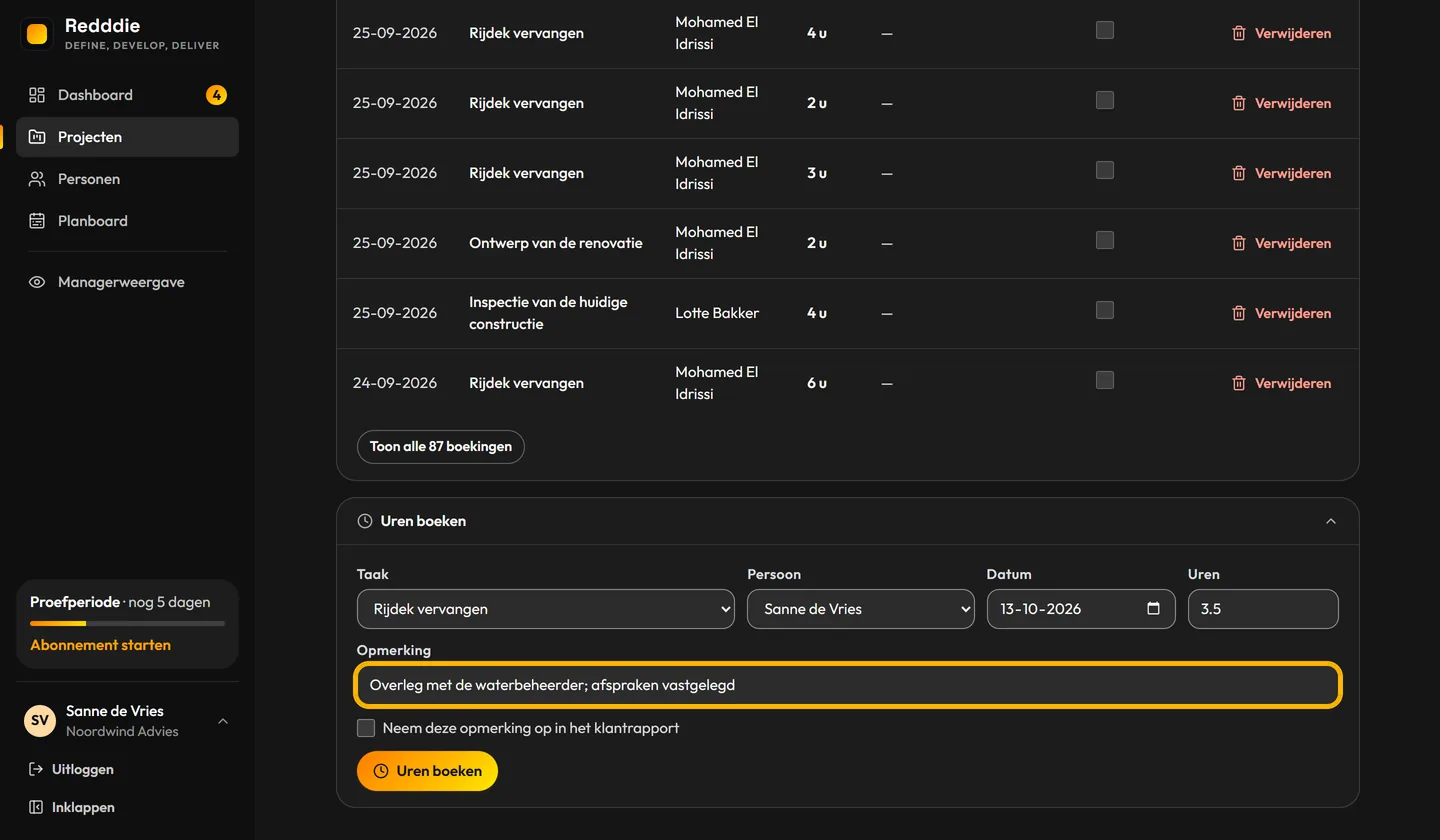Image resolution: width=1440 pixels, height=840 pixels.
Task: Tick checkbox for Rijdek vervangen 3 u booking
Action: point(1105,170)
